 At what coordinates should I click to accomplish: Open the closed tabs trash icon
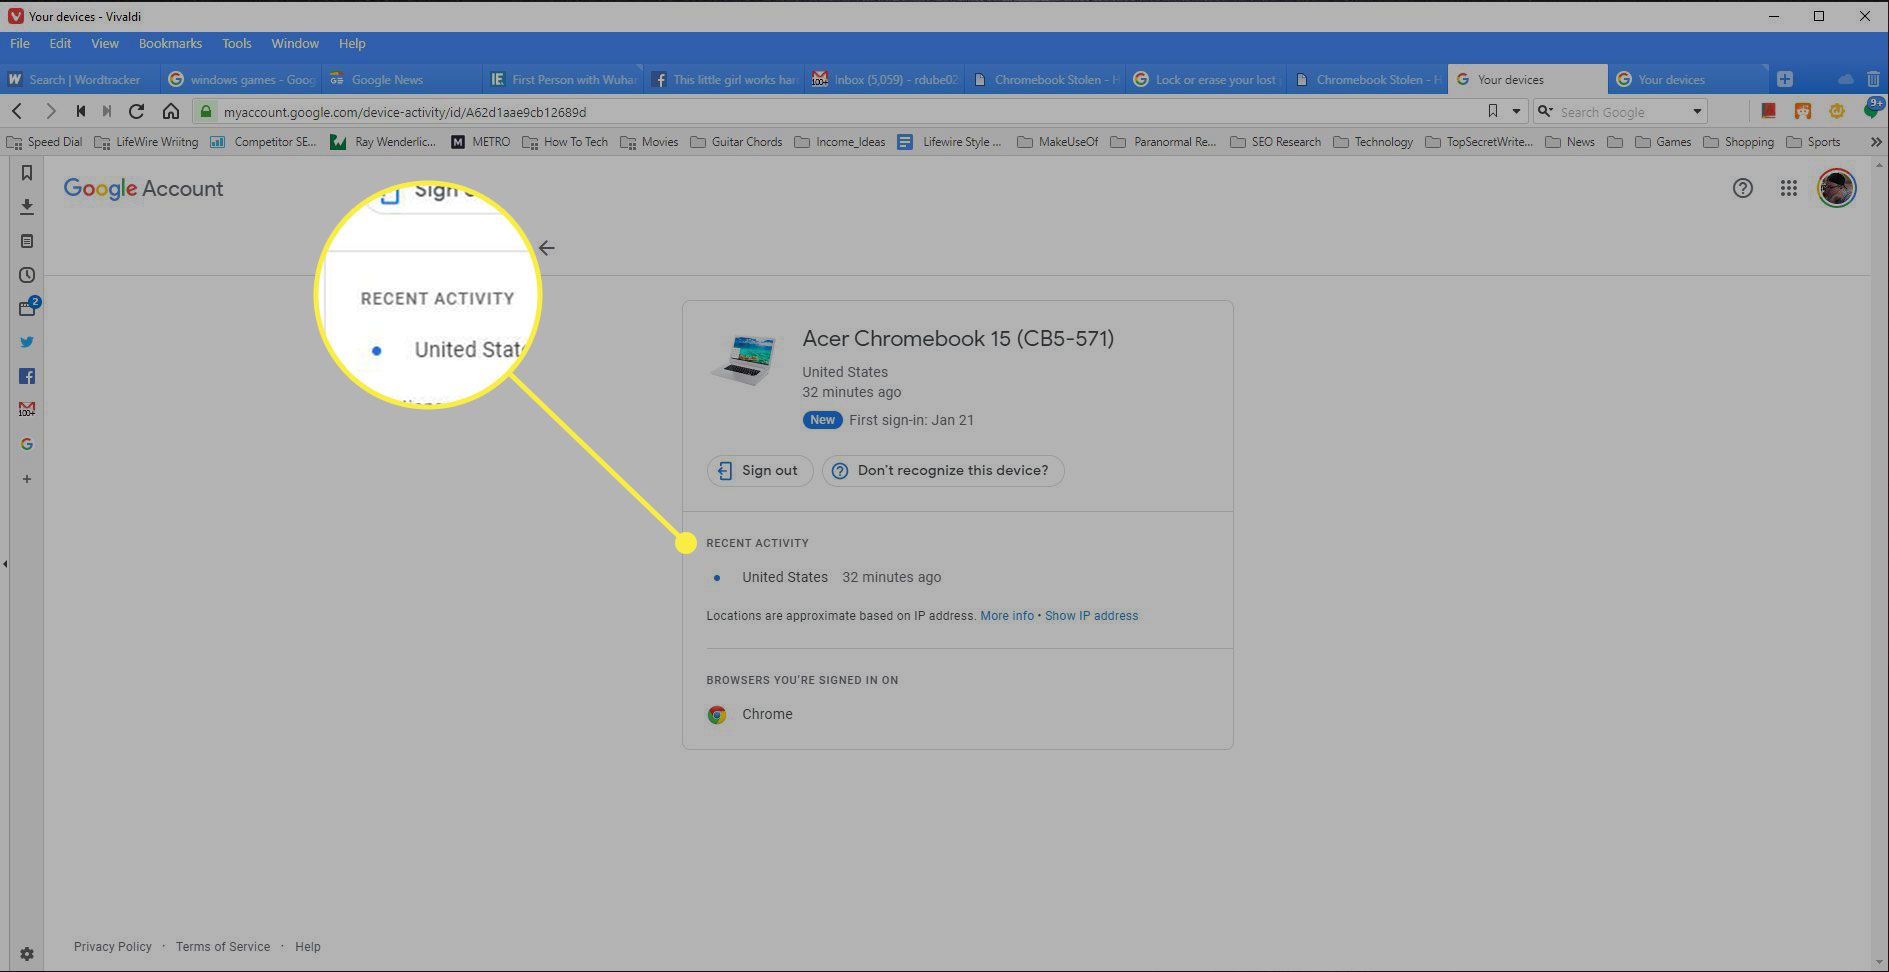point(1873,79)
